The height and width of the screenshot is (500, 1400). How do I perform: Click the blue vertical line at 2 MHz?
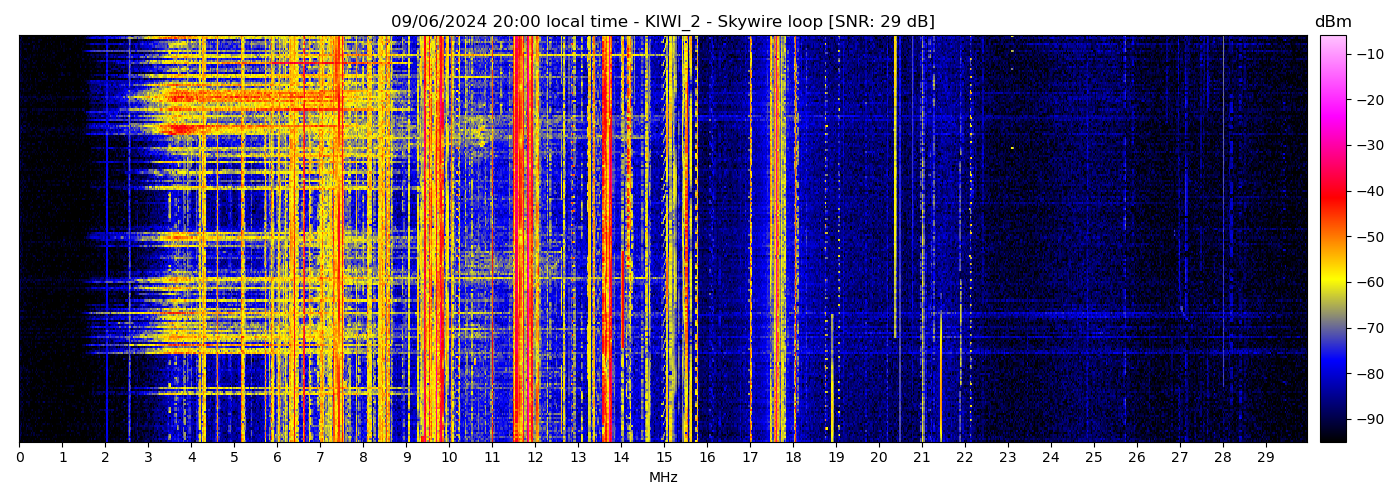[x=106, y=240]
